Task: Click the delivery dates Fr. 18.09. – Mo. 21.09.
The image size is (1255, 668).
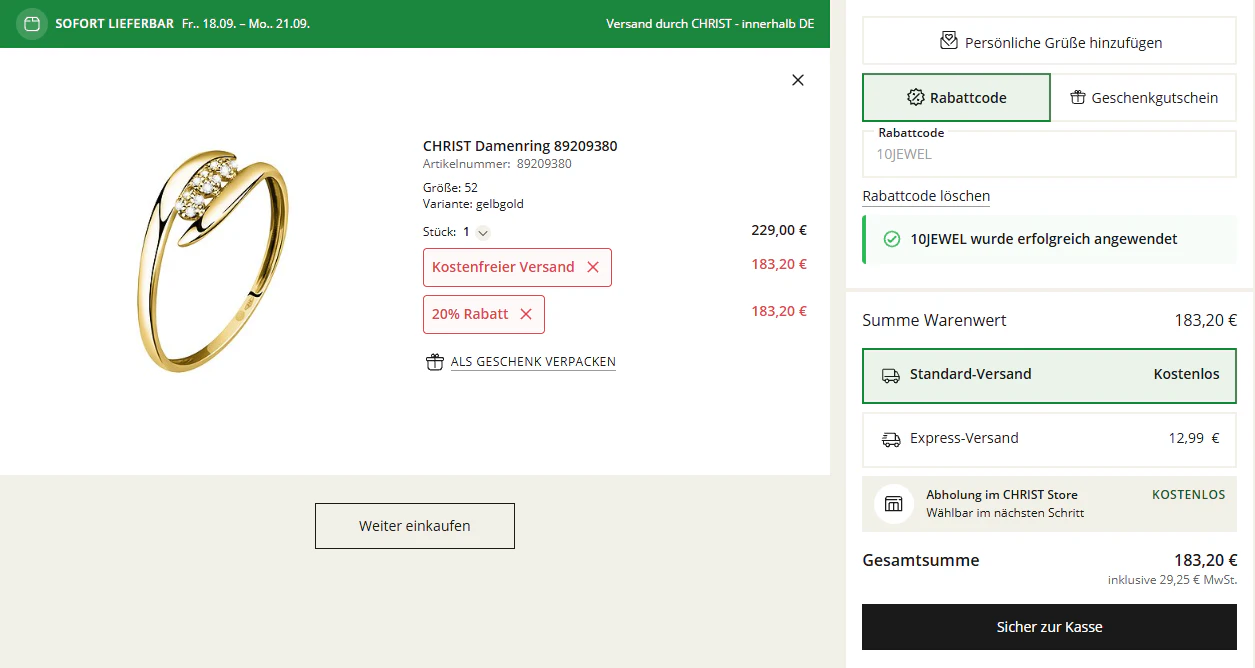Action: pos(246,24)
